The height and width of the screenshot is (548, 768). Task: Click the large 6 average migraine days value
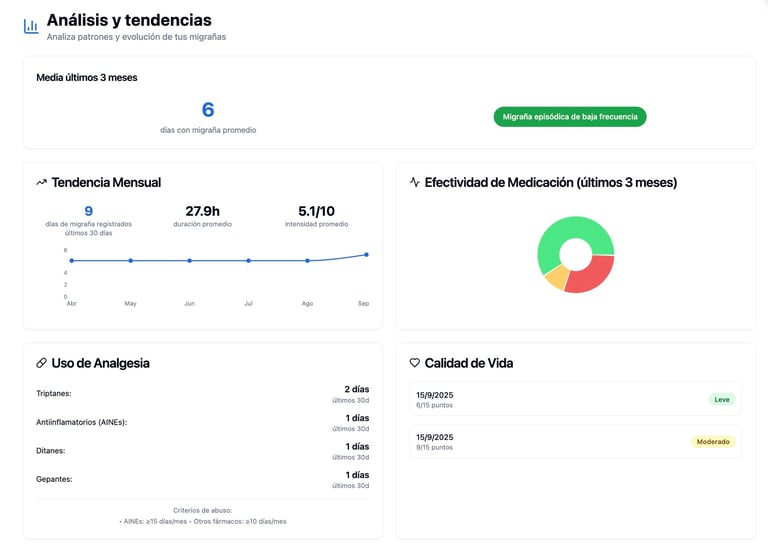(208, 110)
